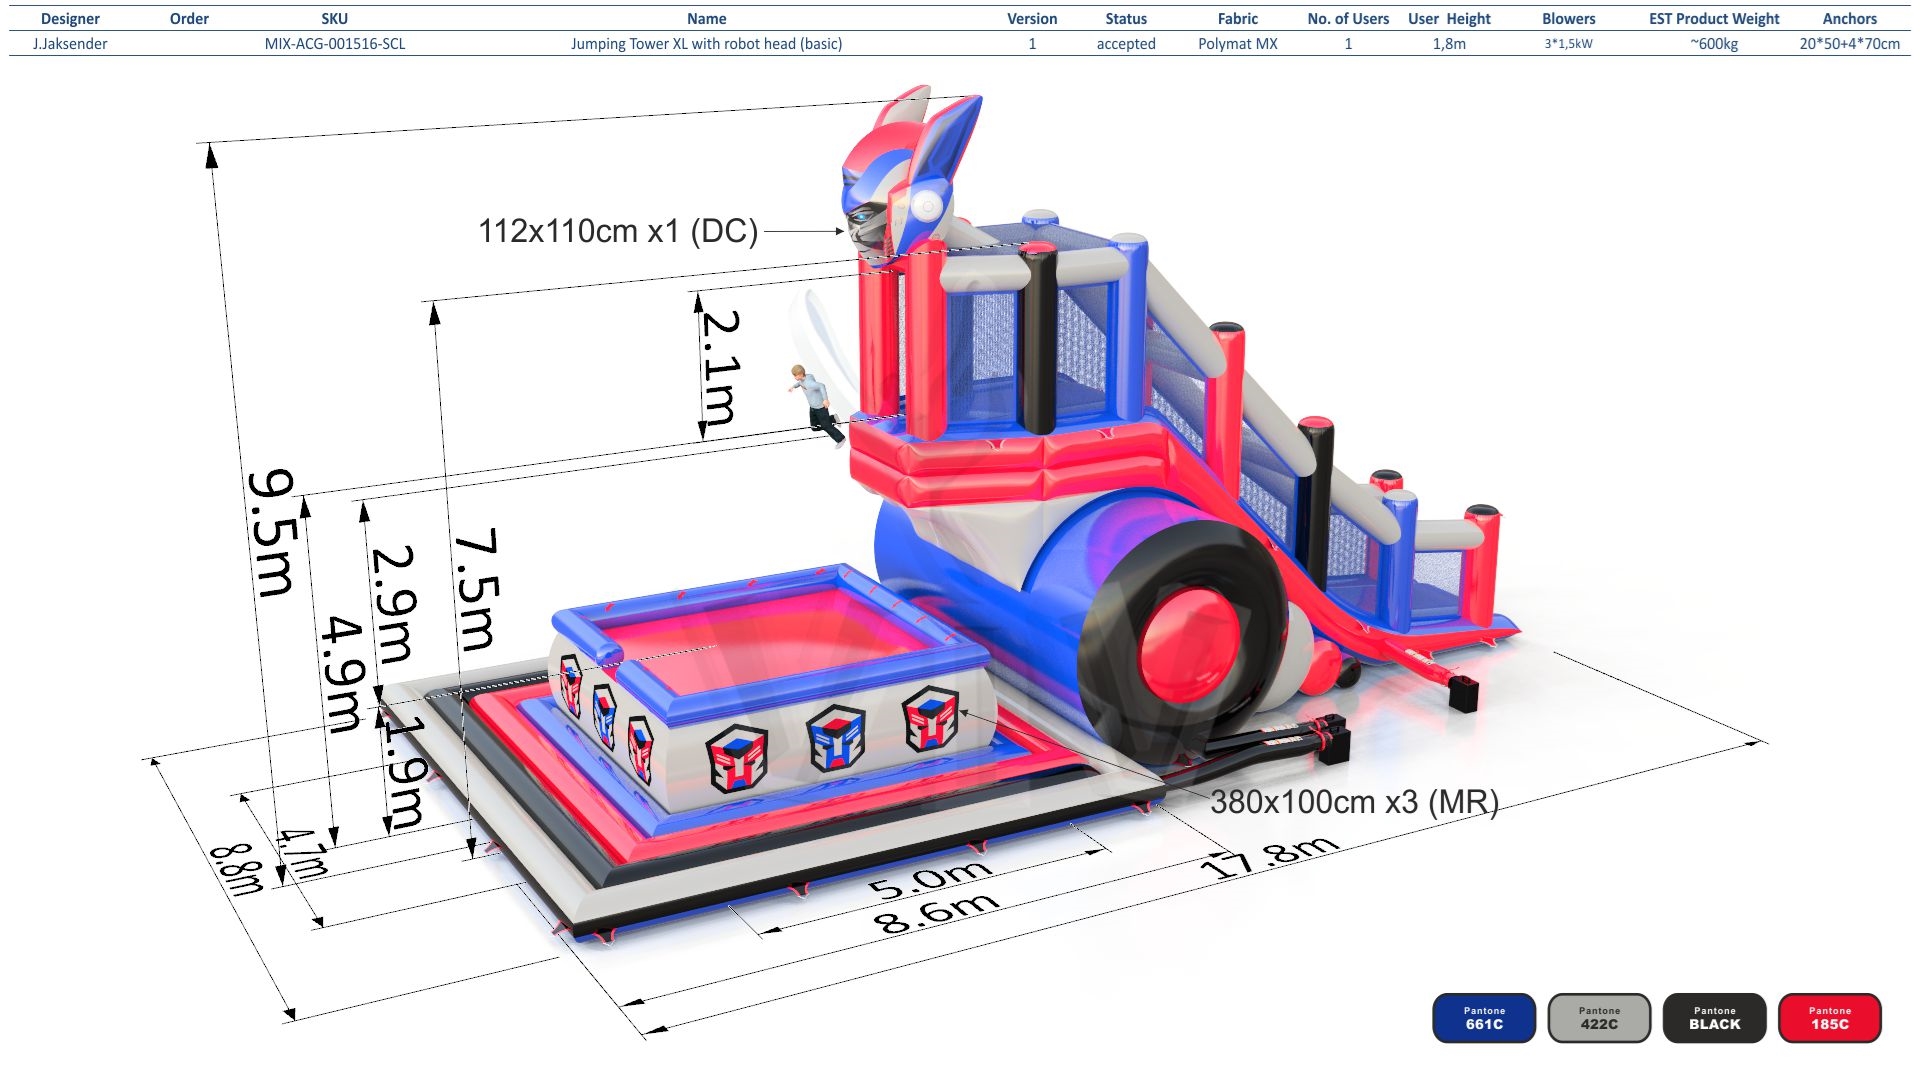This screenshot has width=1920, height=1080.
Task: Click the "380x100cm x3 (MR)" annotation
Action: coord(1355,802)
